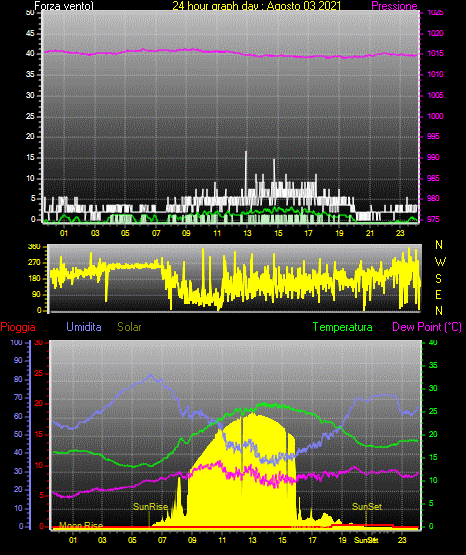466x555 pixels.
Task: Click the 1015 pressure scale value
Action: click(435, 53)
